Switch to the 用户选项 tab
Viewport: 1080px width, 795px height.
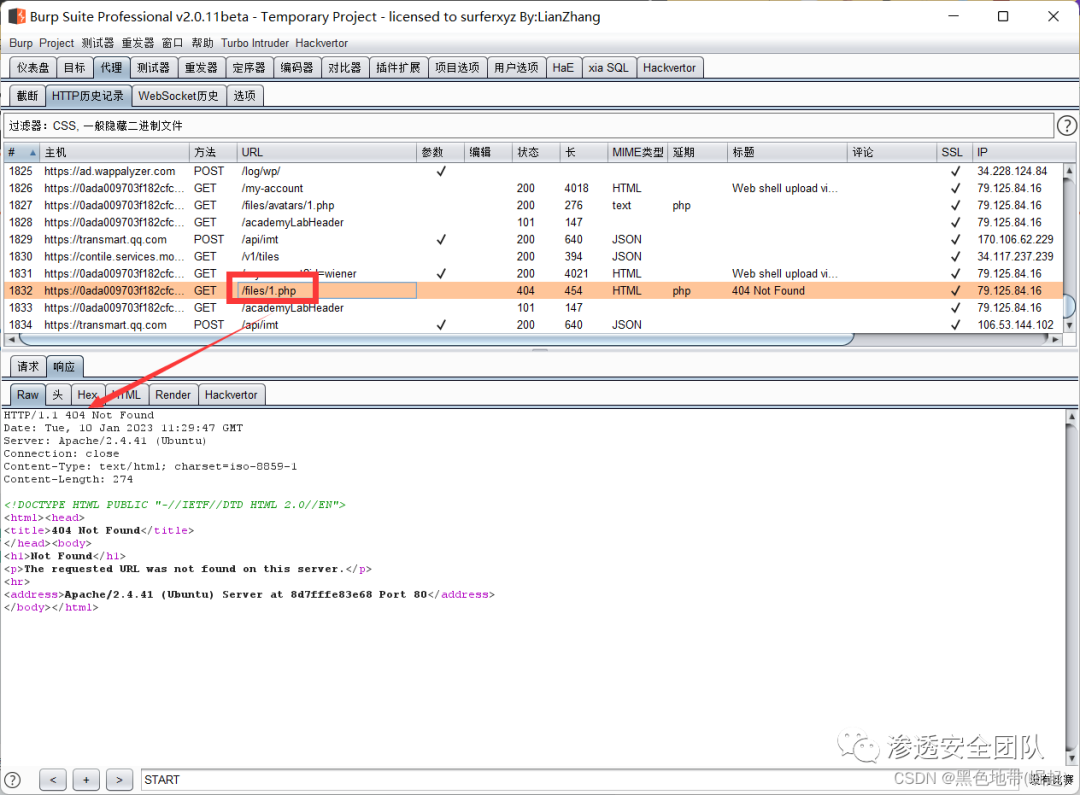pyautogui.click(x=517, y=68)
